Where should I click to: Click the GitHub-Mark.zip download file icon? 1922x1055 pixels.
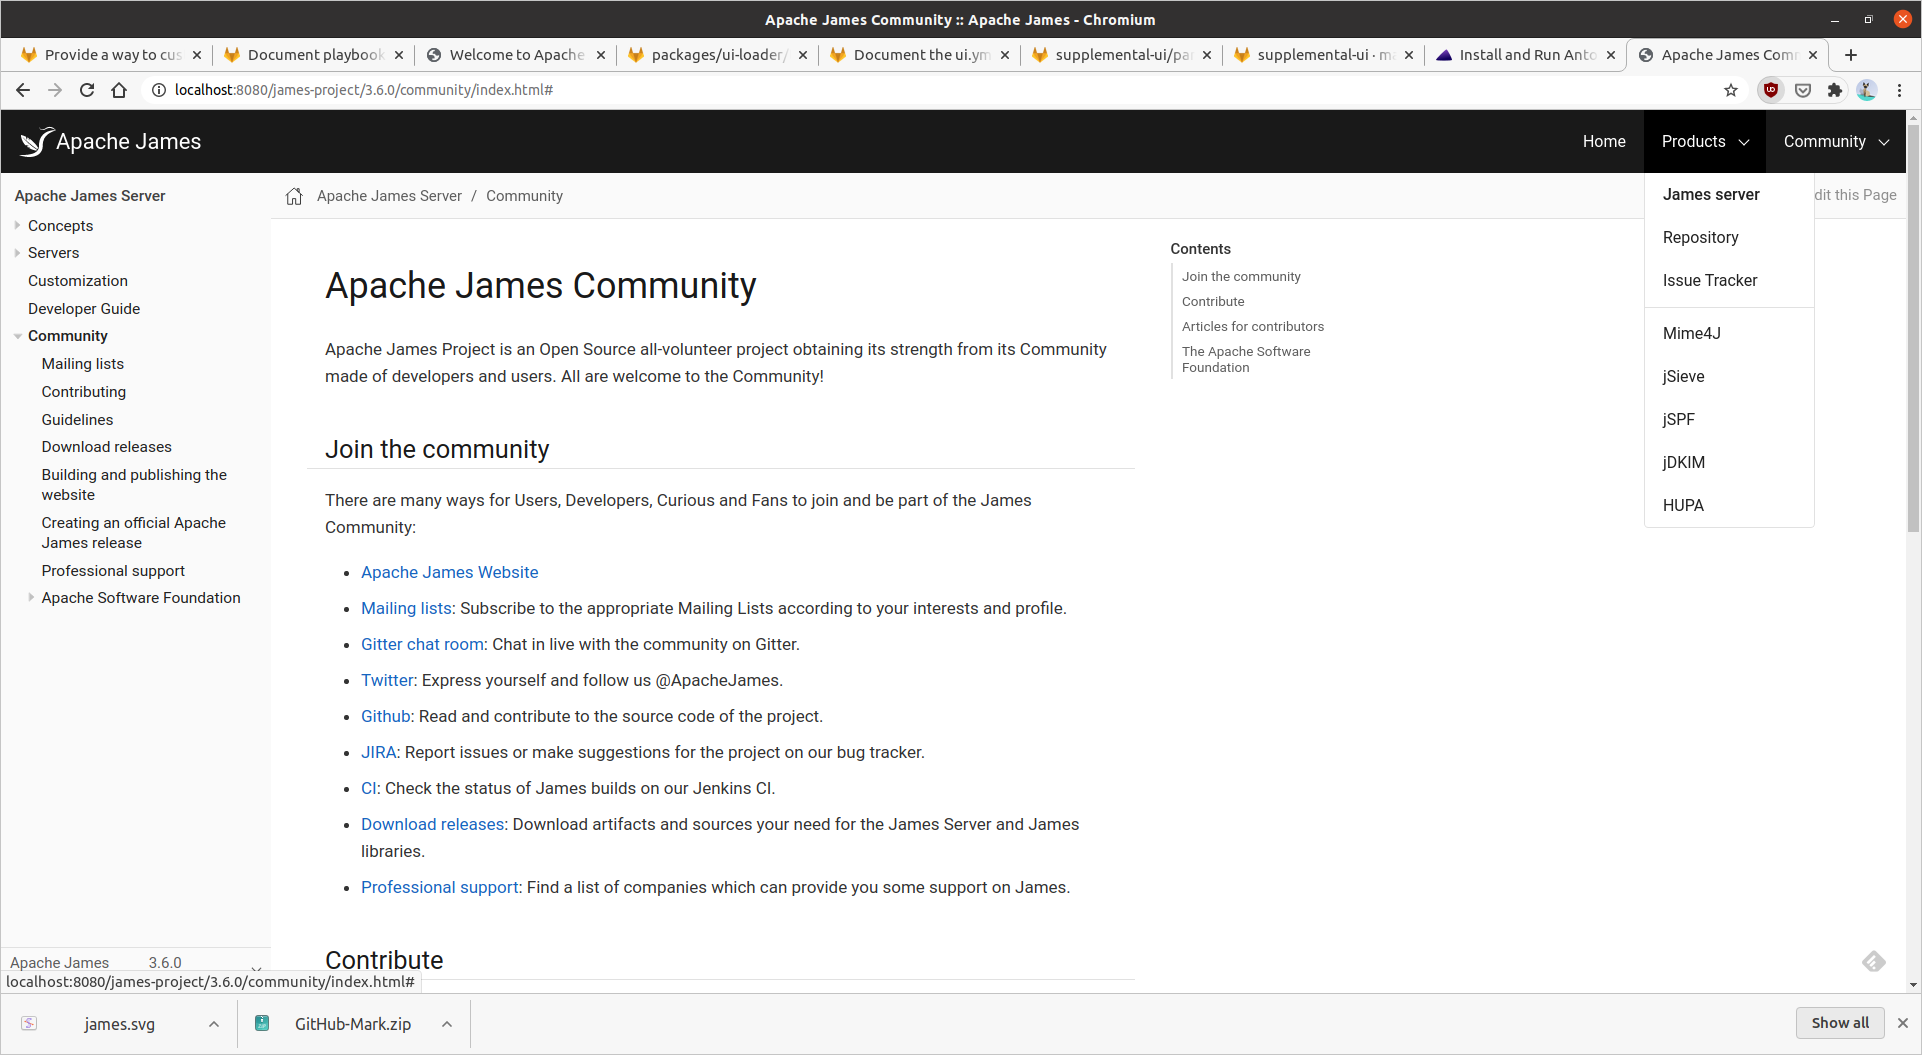click(x=262, y=1023)
